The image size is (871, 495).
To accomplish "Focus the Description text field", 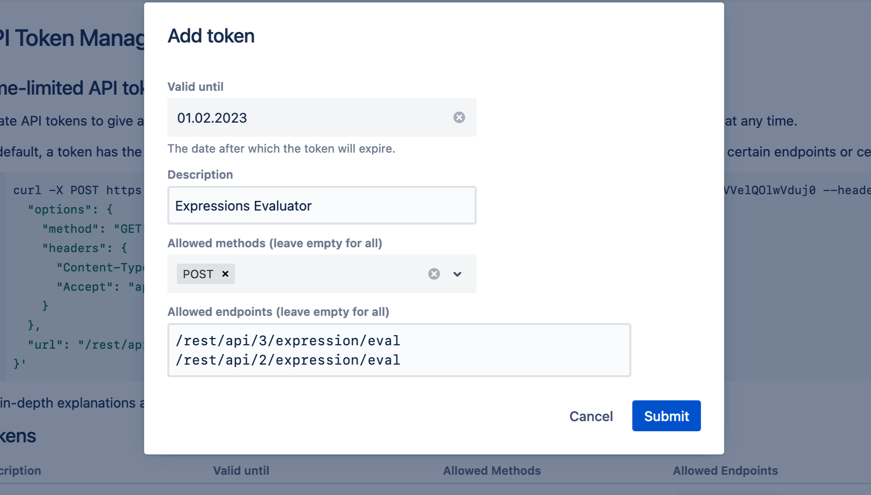I will click(x=321, y=206).
